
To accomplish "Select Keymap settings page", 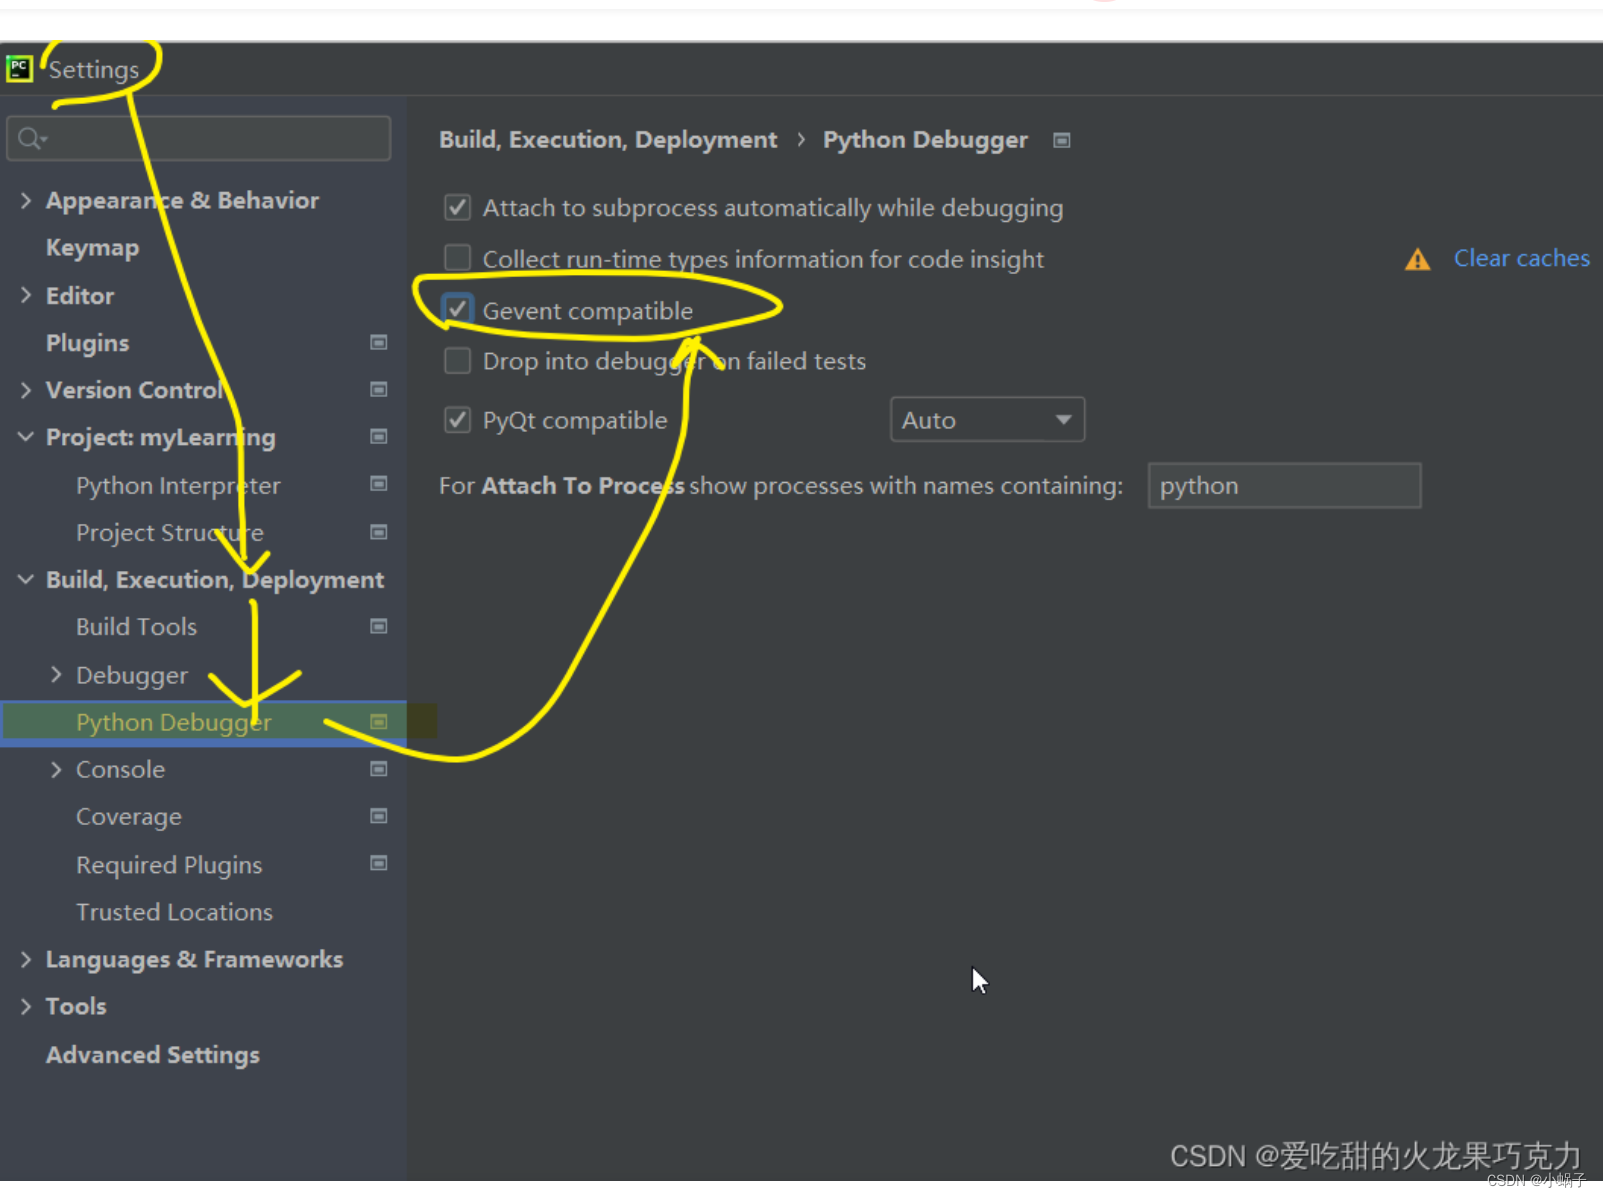I will 92,248.
